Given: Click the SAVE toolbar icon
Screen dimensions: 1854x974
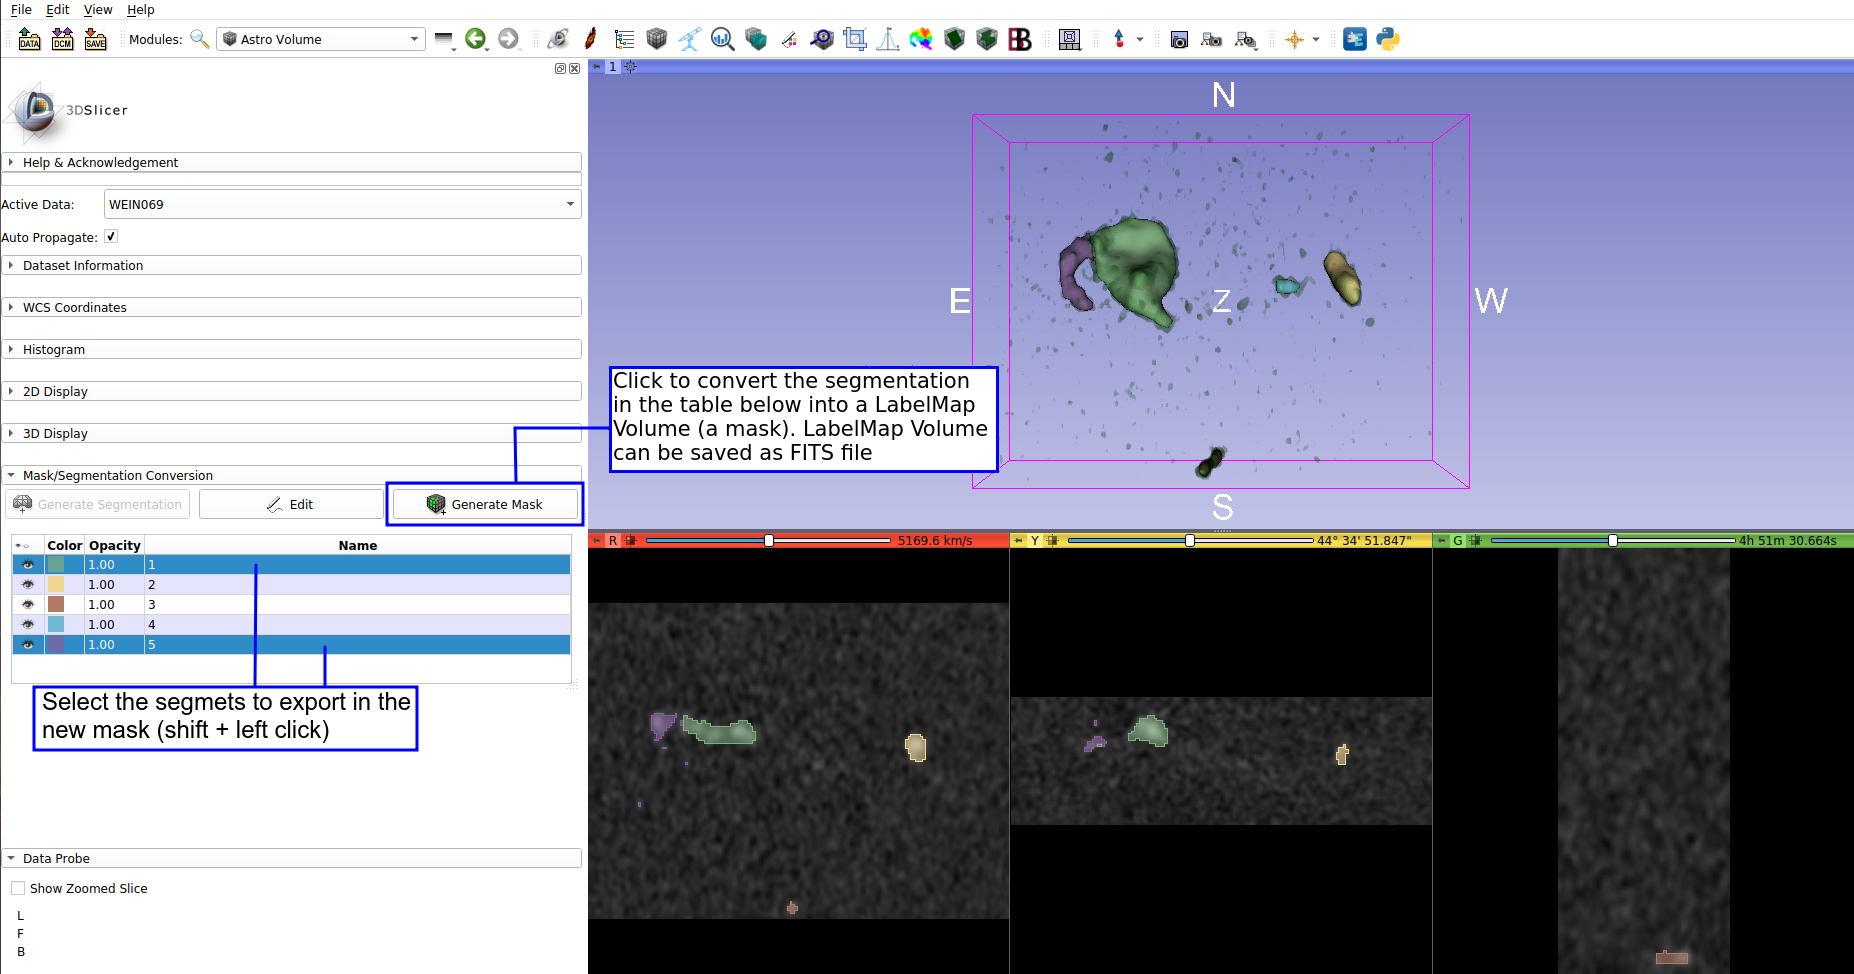Looking at the screenshot, I should pyautogui.click(x=95, y=39).
